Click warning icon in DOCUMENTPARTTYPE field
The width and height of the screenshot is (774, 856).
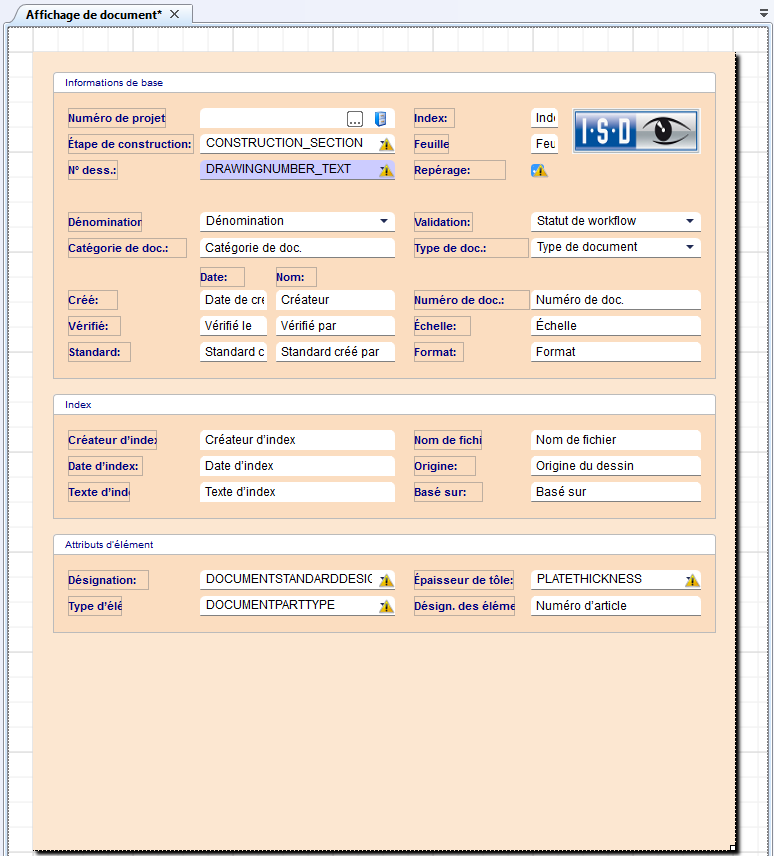386,606
